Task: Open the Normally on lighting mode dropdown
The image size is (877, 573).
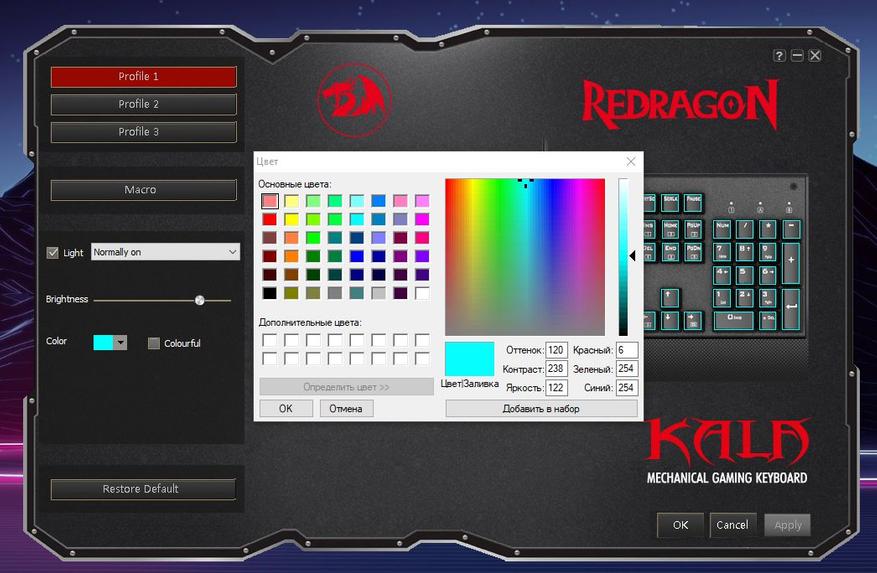Action: pos(166,252)
